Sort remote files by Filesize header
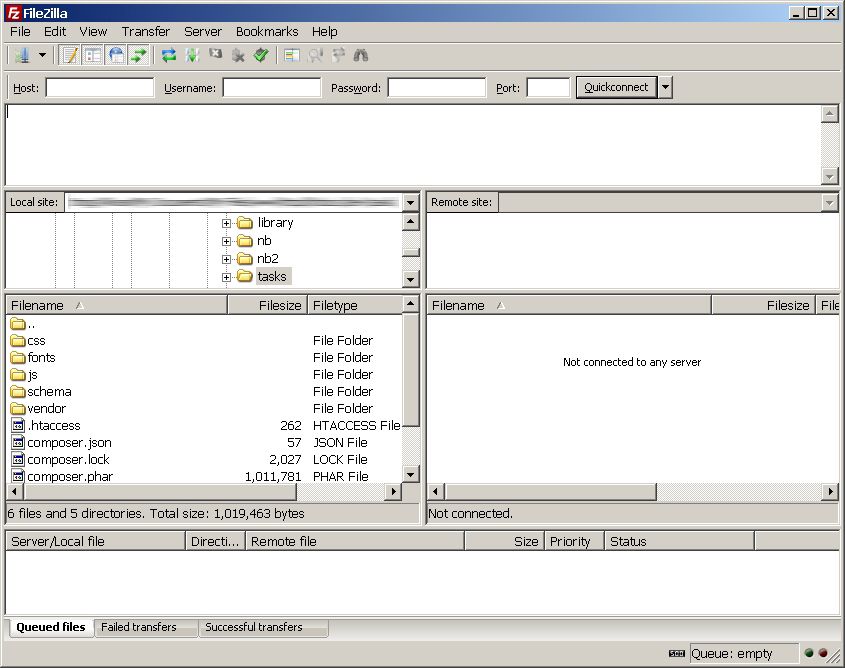 pyautogui.click(x=764, y=305)
